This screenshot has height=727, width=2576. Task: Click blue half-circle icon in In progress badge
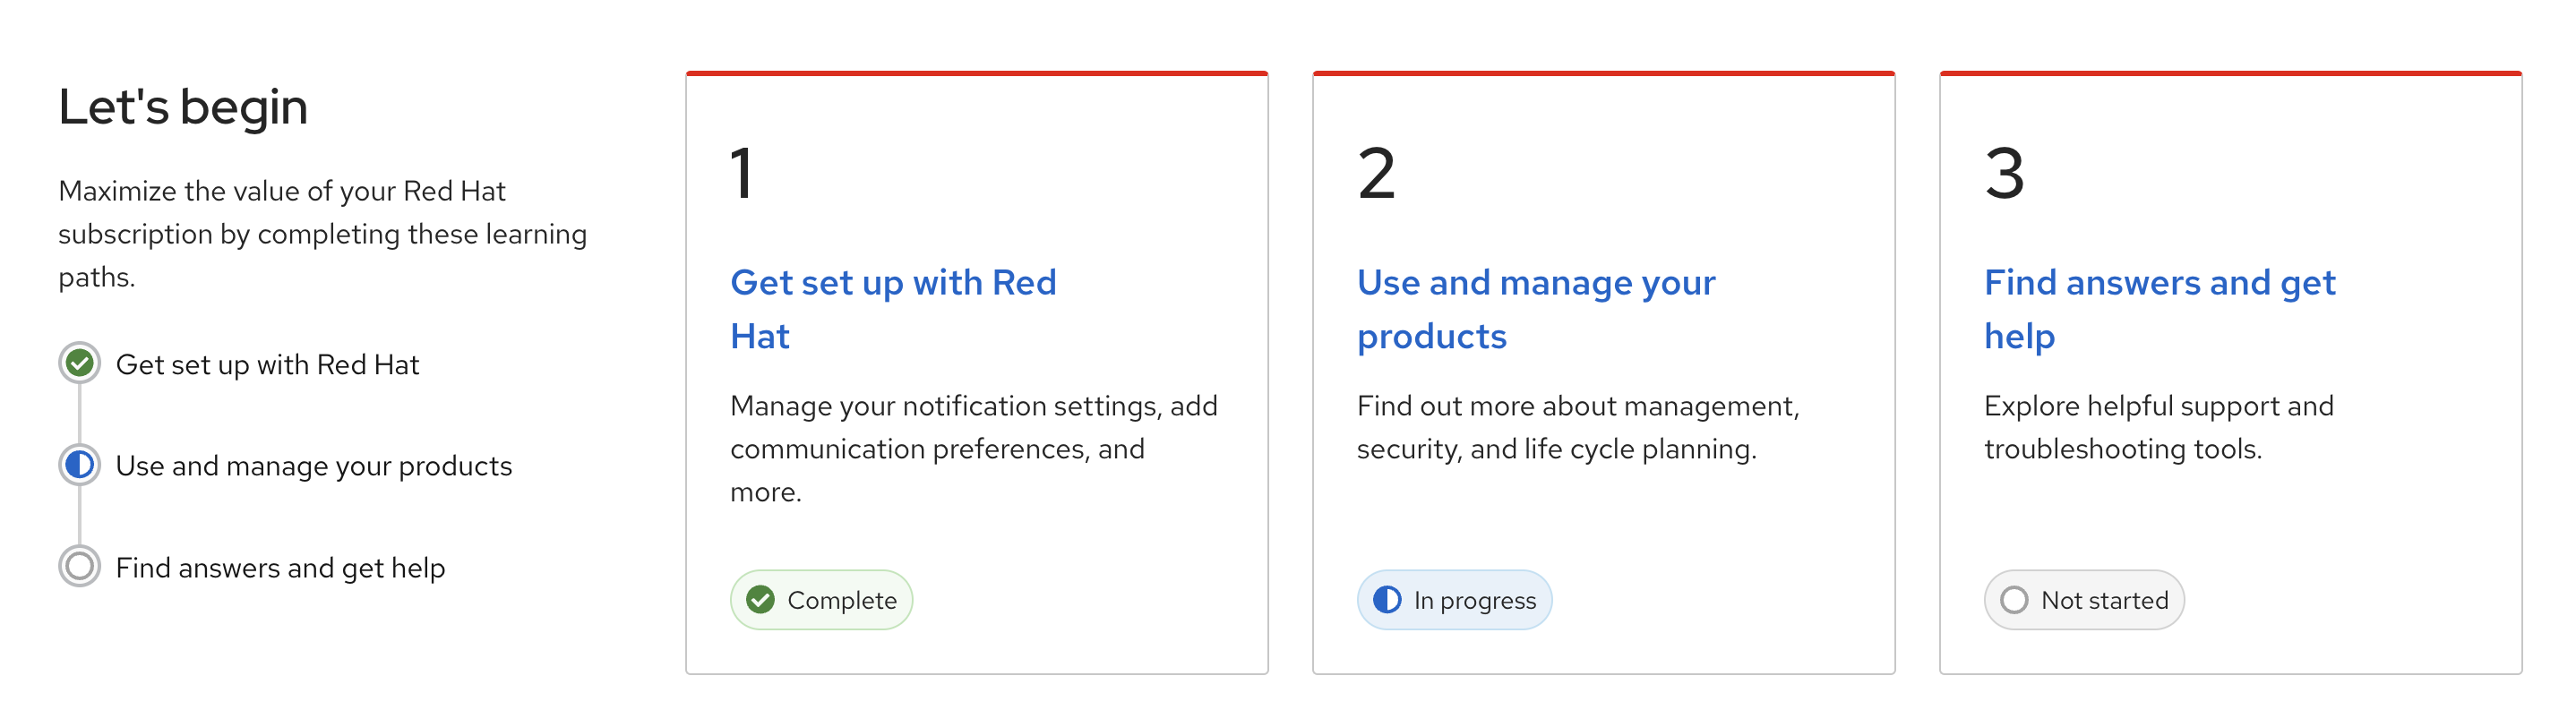tap(1387, 600)
